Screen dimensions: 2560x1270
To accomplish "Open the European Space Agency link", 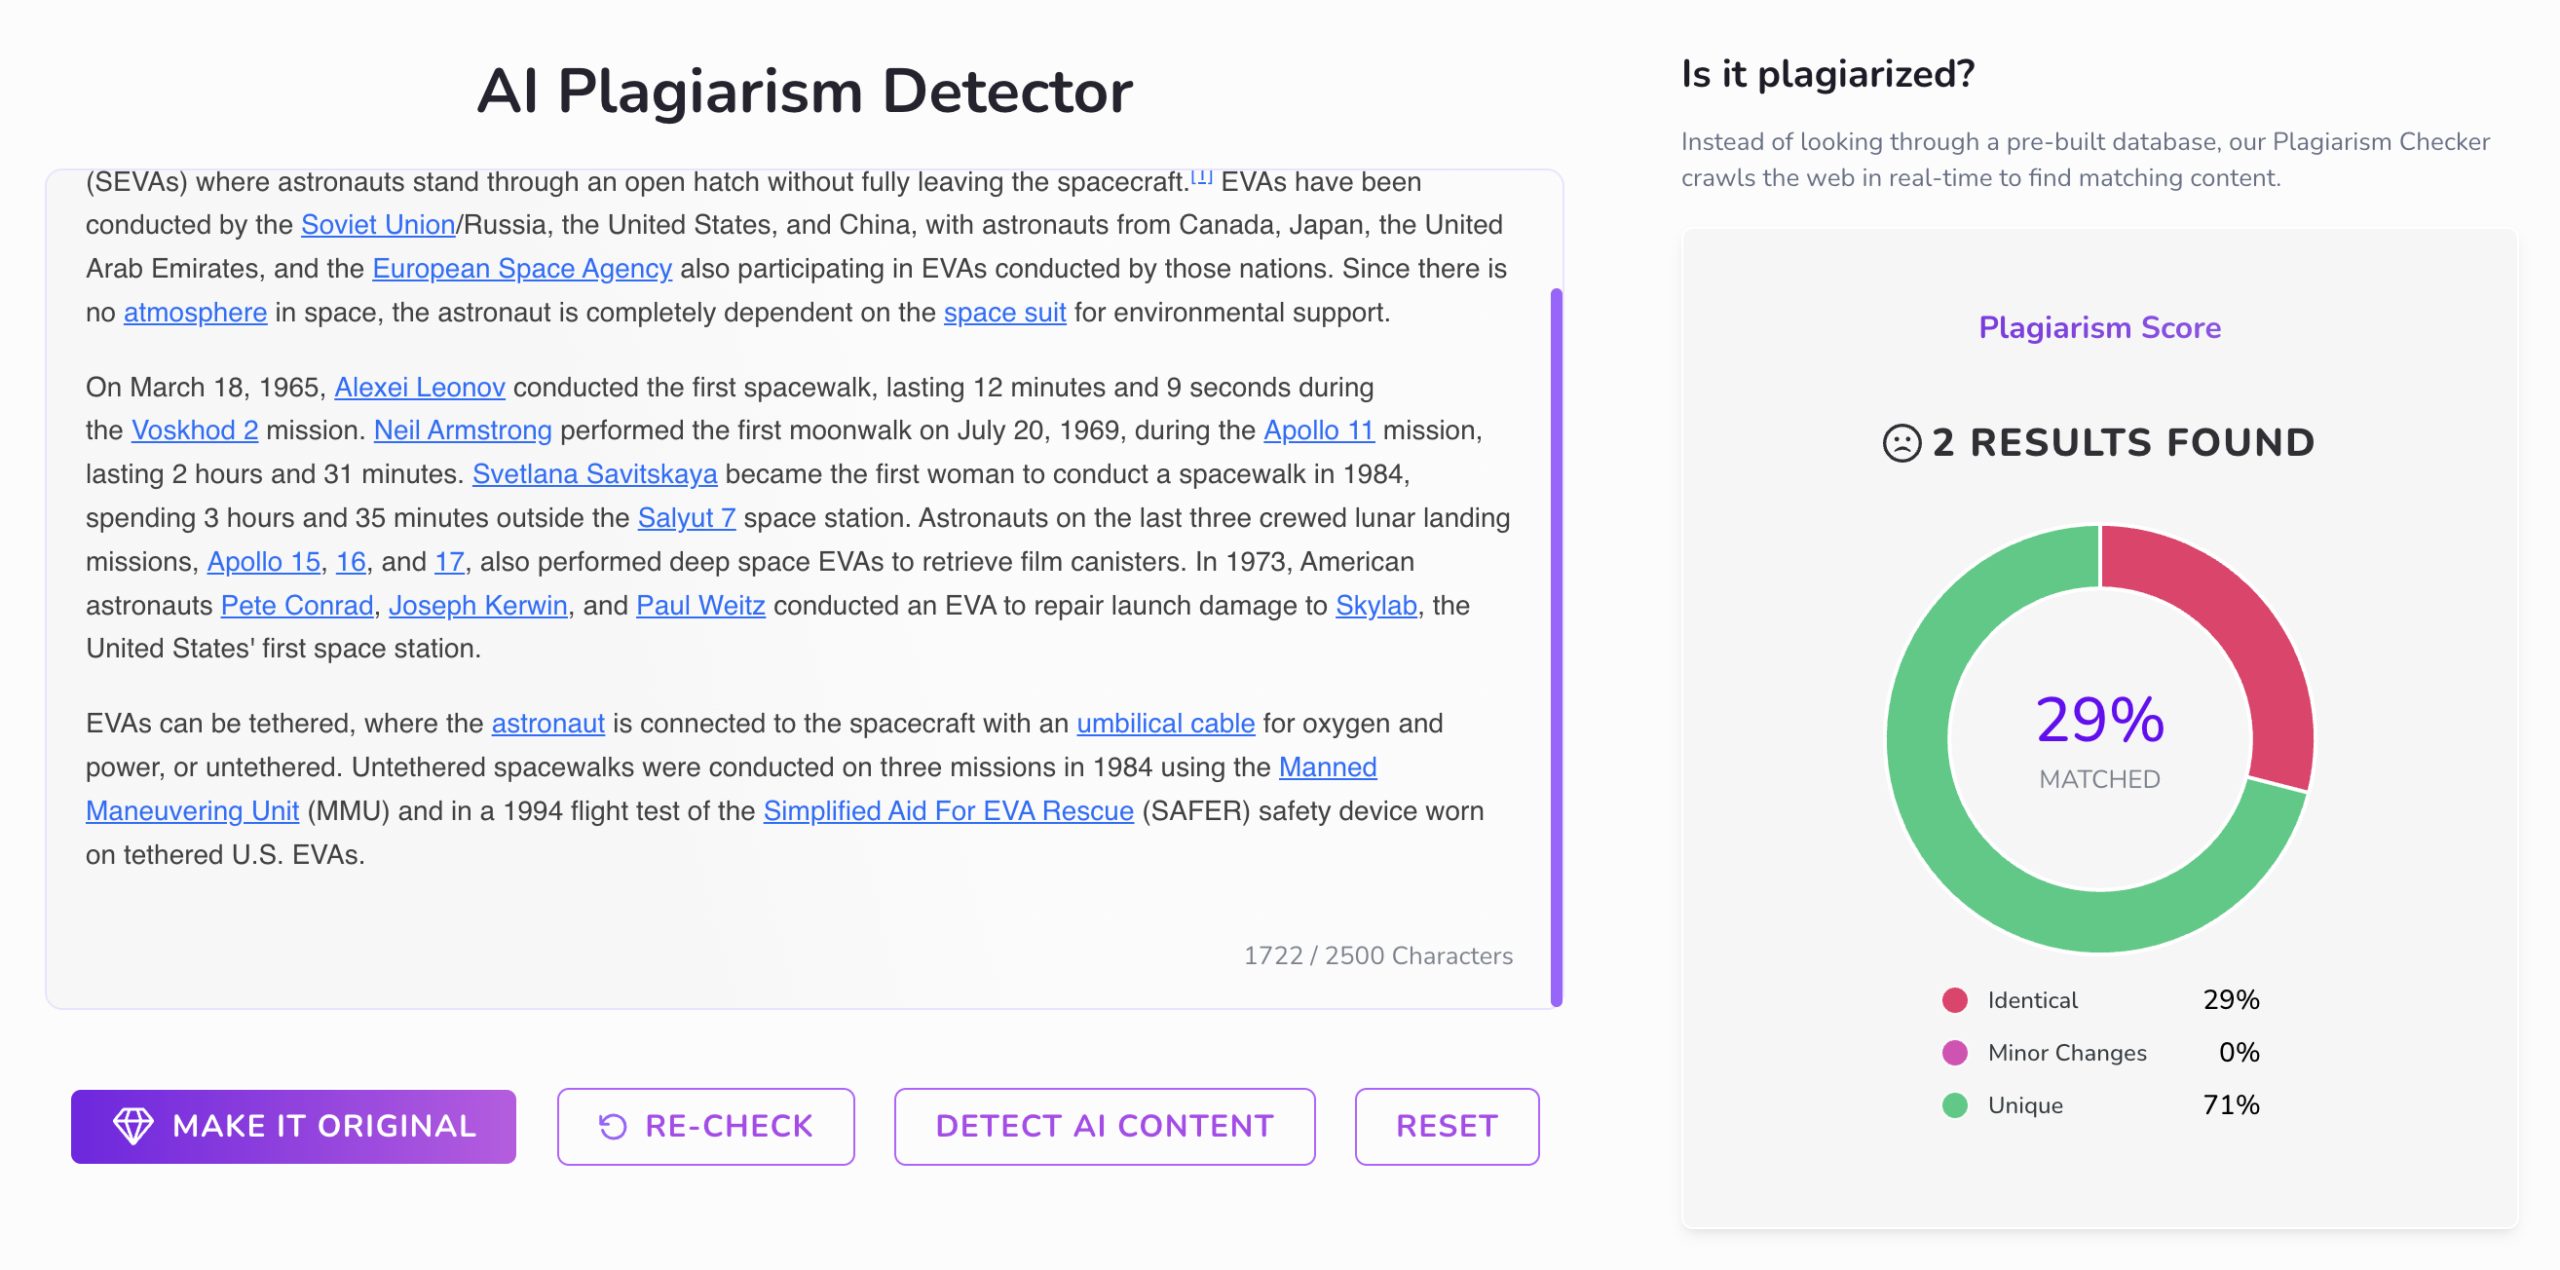I will [522, 268].
